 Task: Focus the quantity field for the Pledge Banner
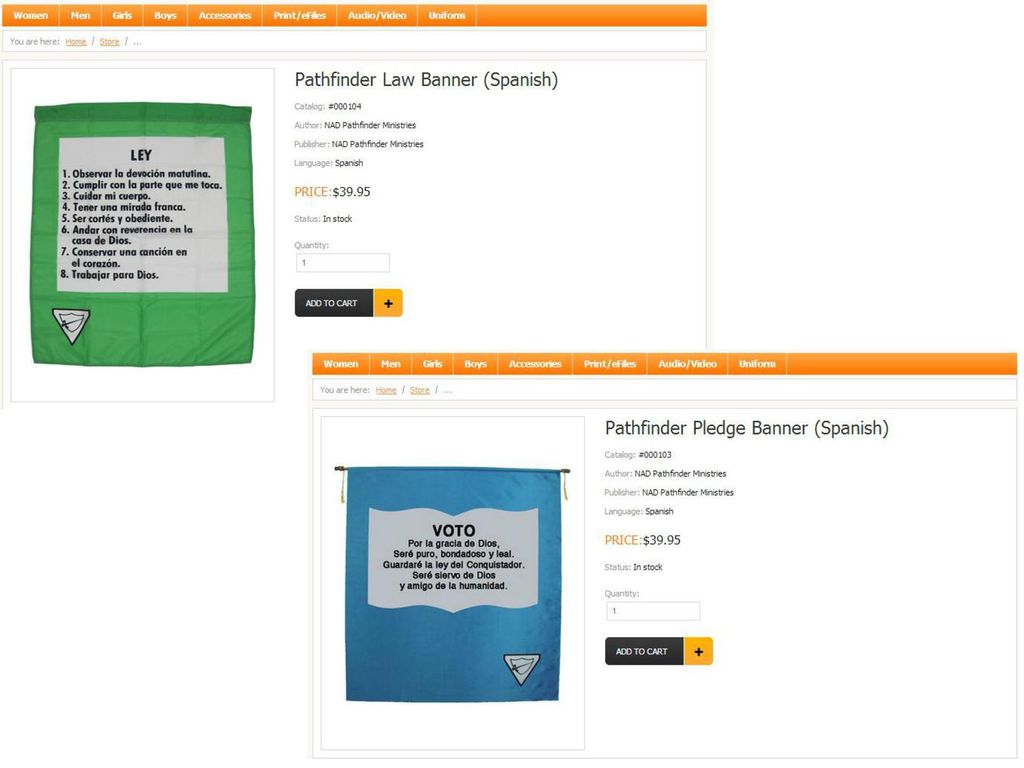tap(653, 611)
